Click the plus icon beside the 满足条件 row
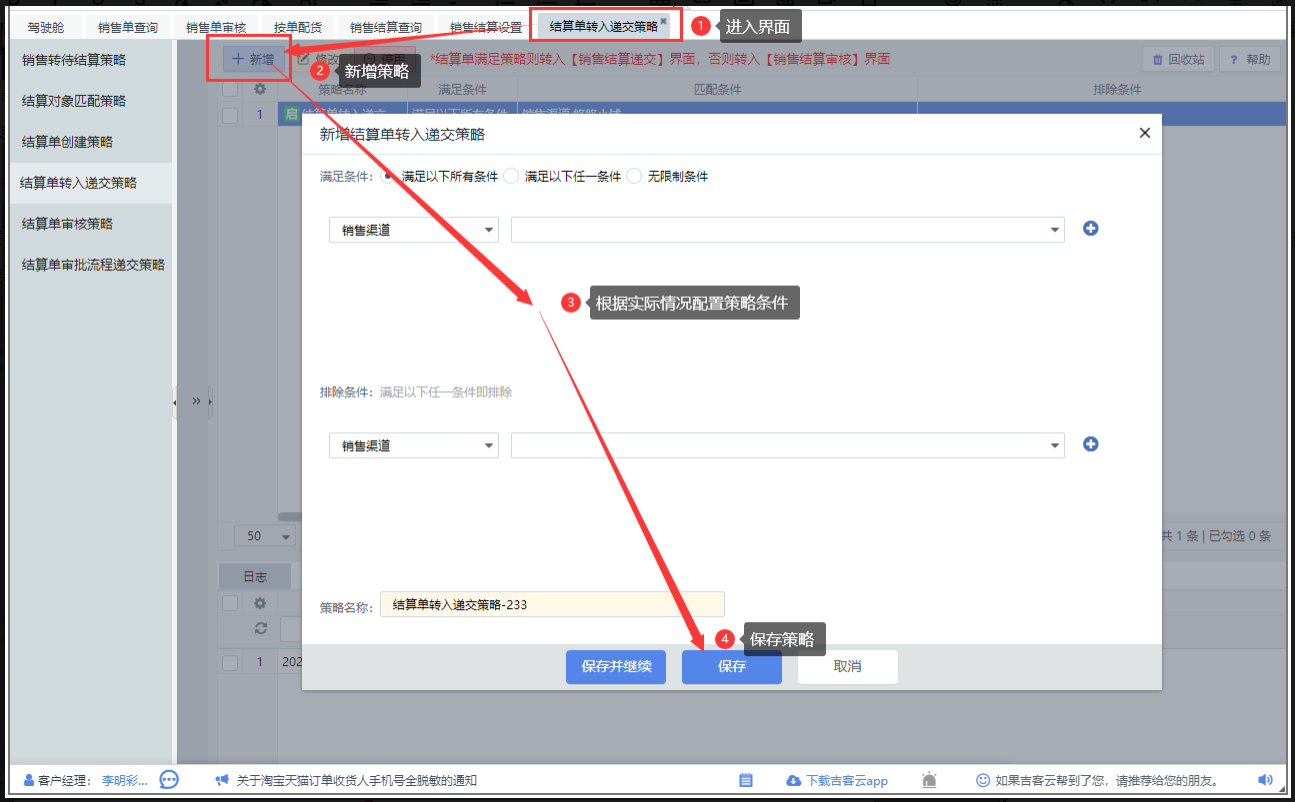The width and height of the screenshot is (1295, 802). tap(1091, 228)
